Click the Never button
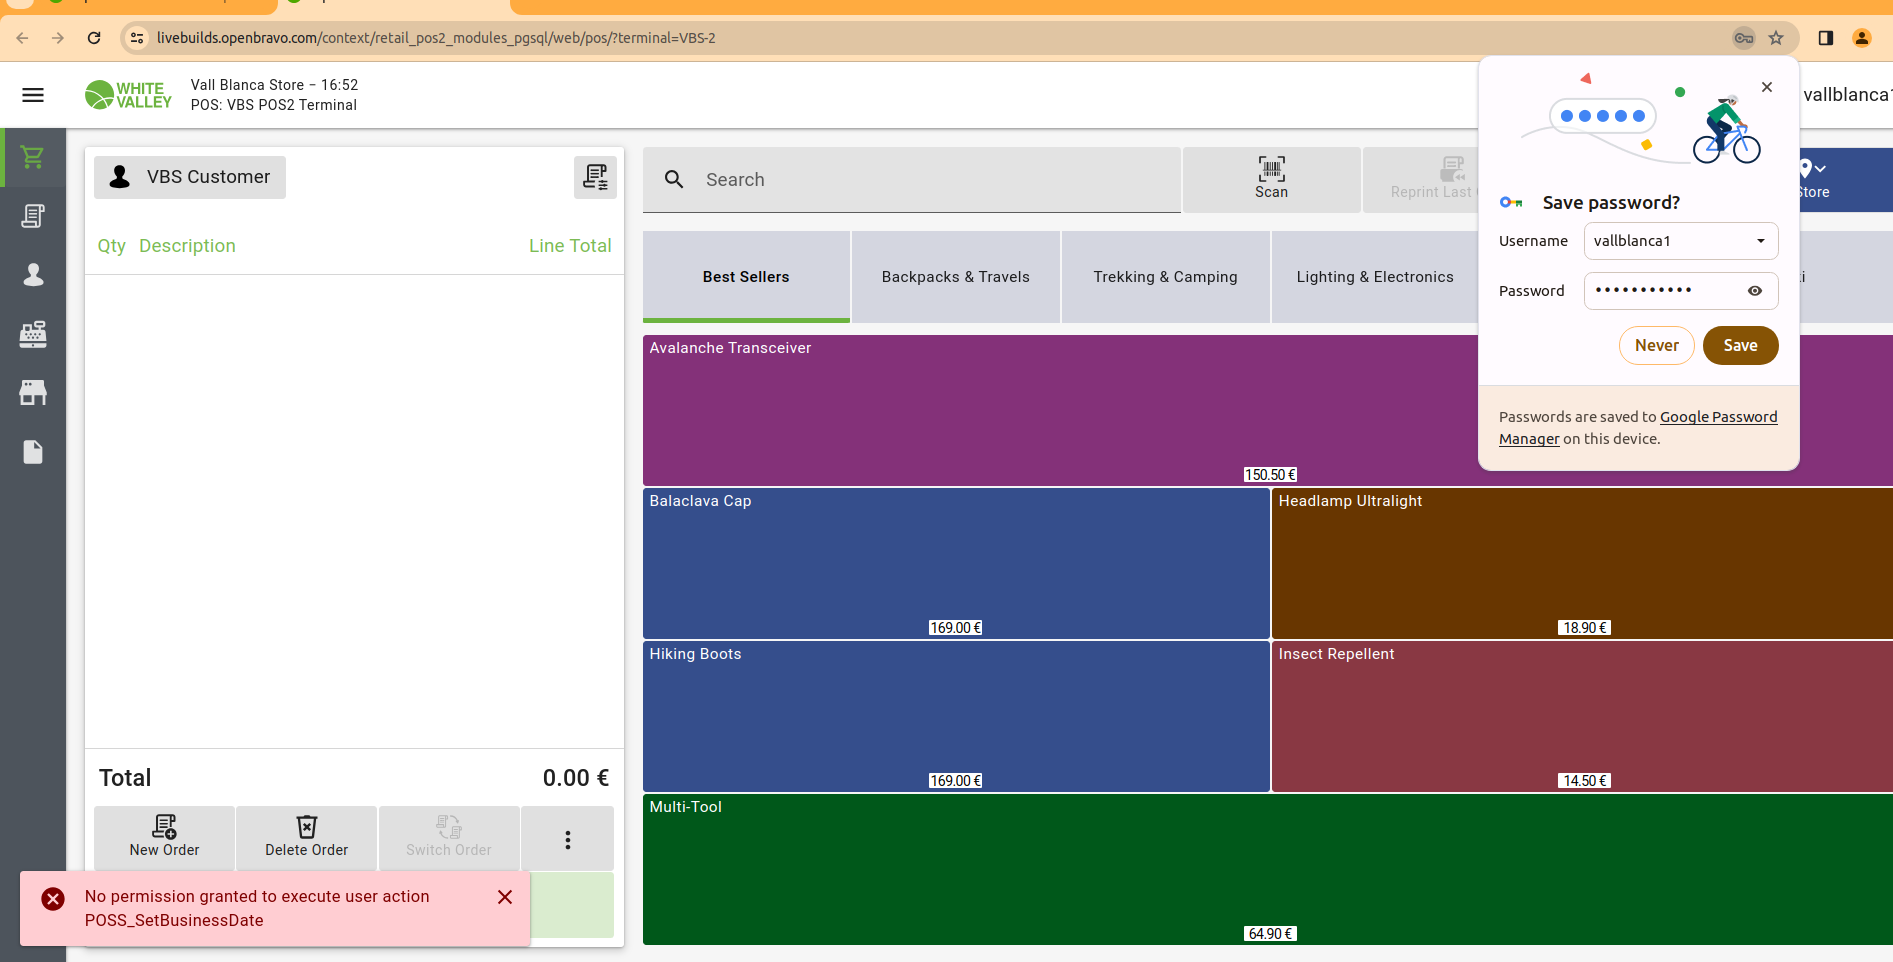Screen dimensions: 1893x962 [x=1656, y=345]
